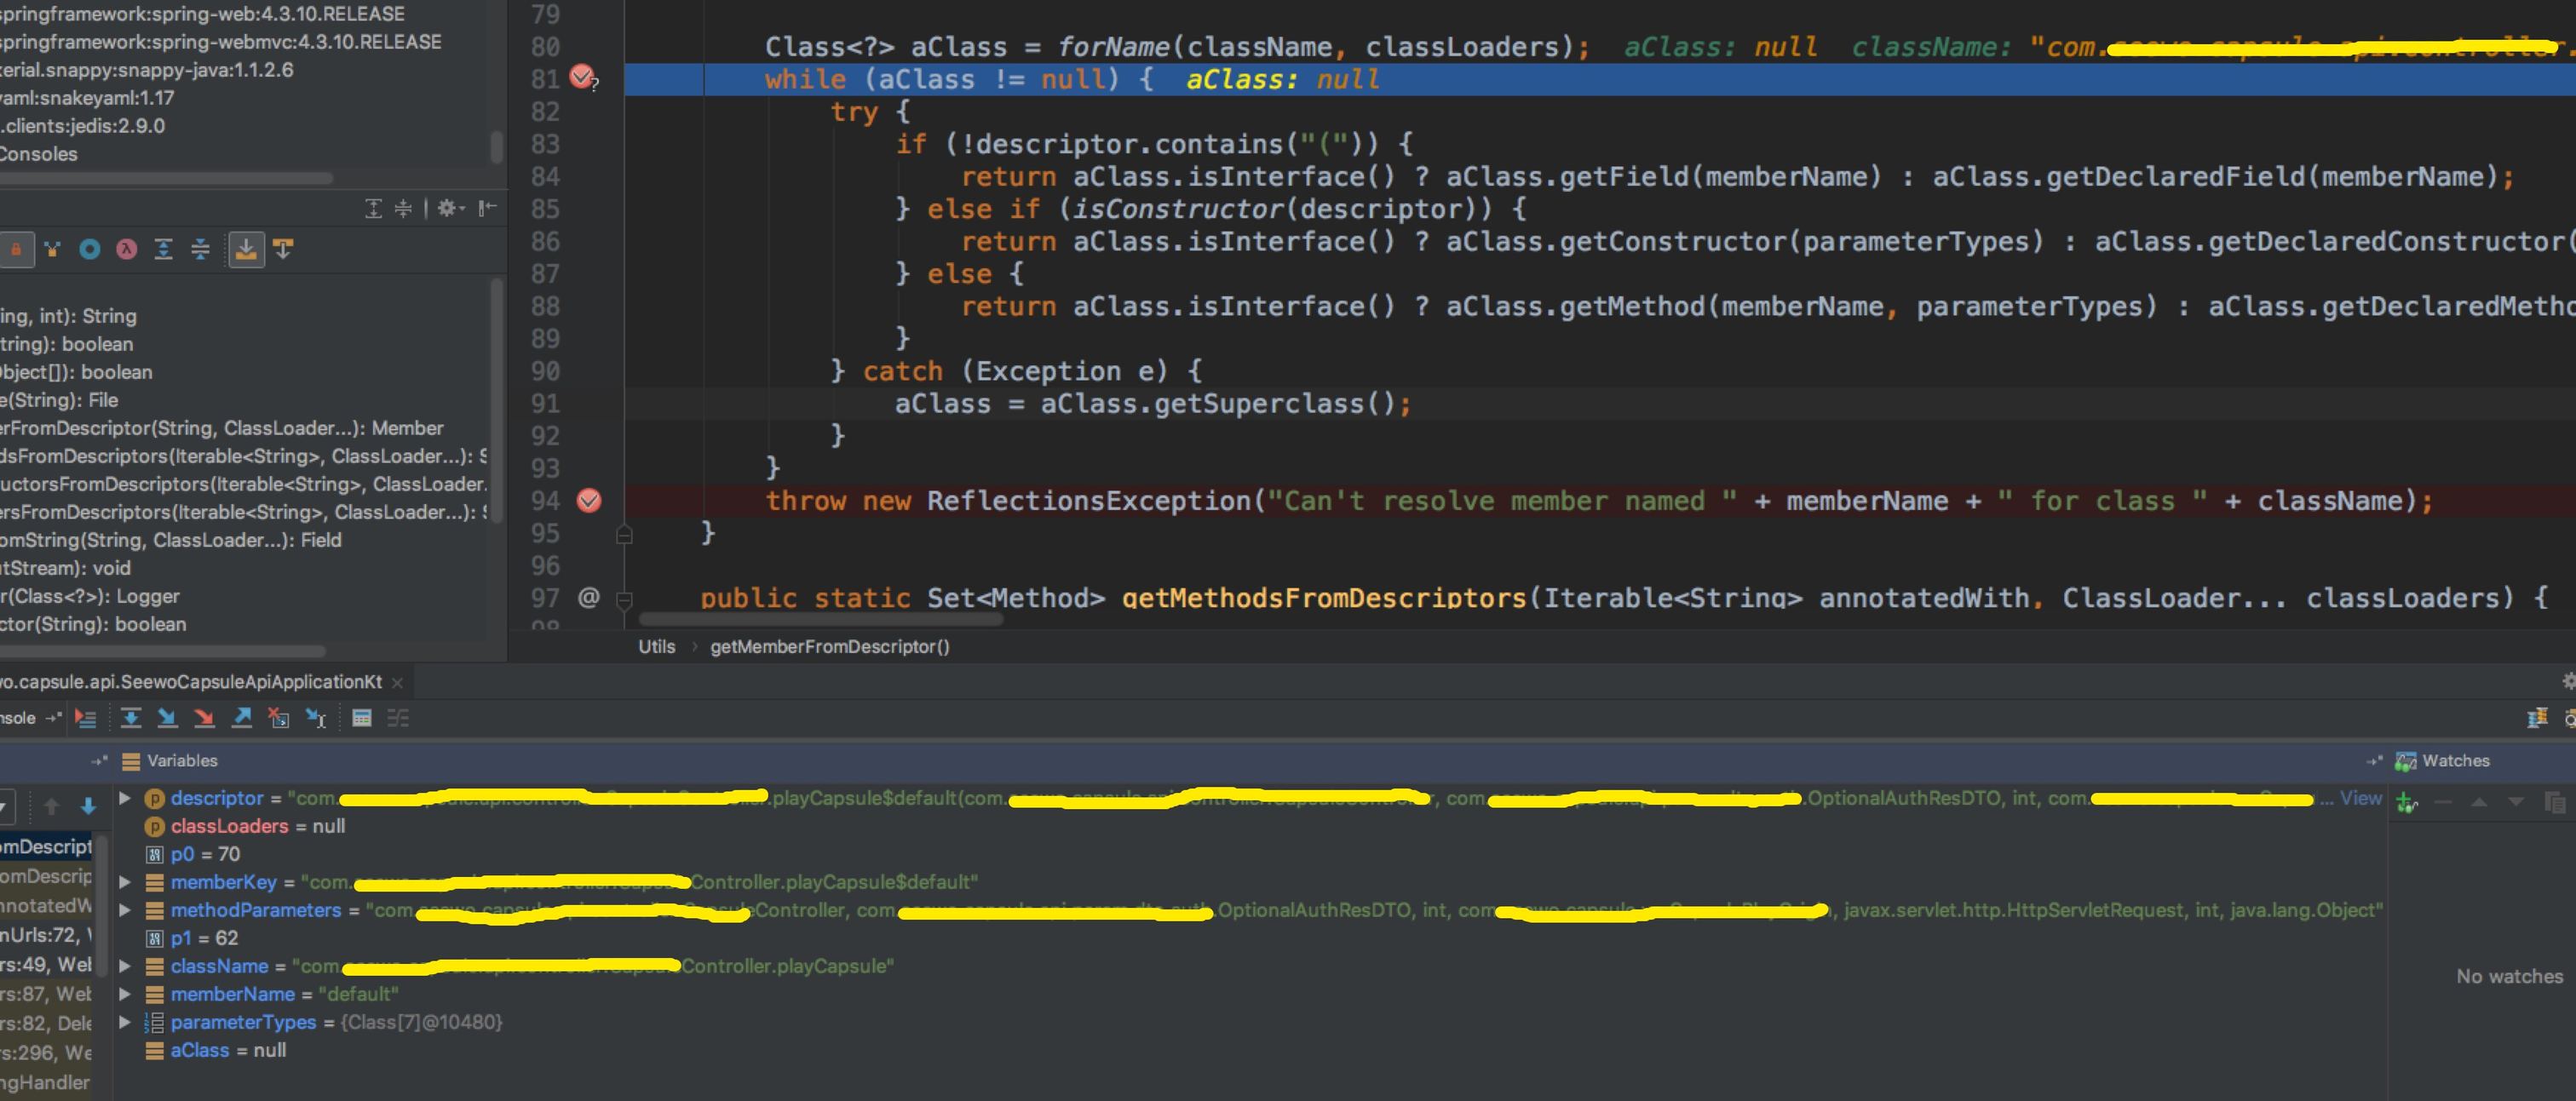Click the editor horizontal scrollbar

coord(820,620)
